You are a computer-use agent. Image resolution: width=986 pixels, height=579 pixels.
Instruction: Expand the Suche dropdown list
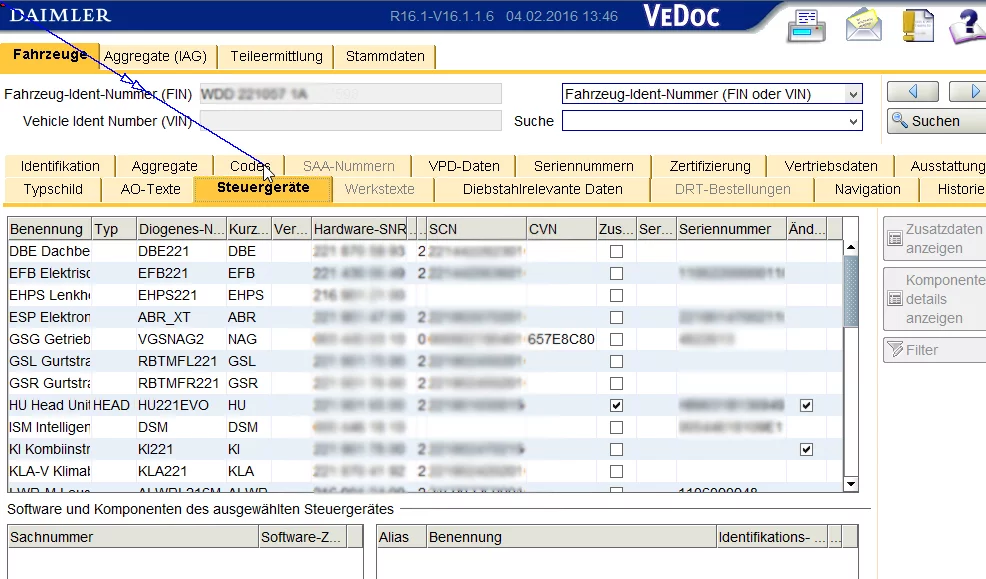pos(853,121)
